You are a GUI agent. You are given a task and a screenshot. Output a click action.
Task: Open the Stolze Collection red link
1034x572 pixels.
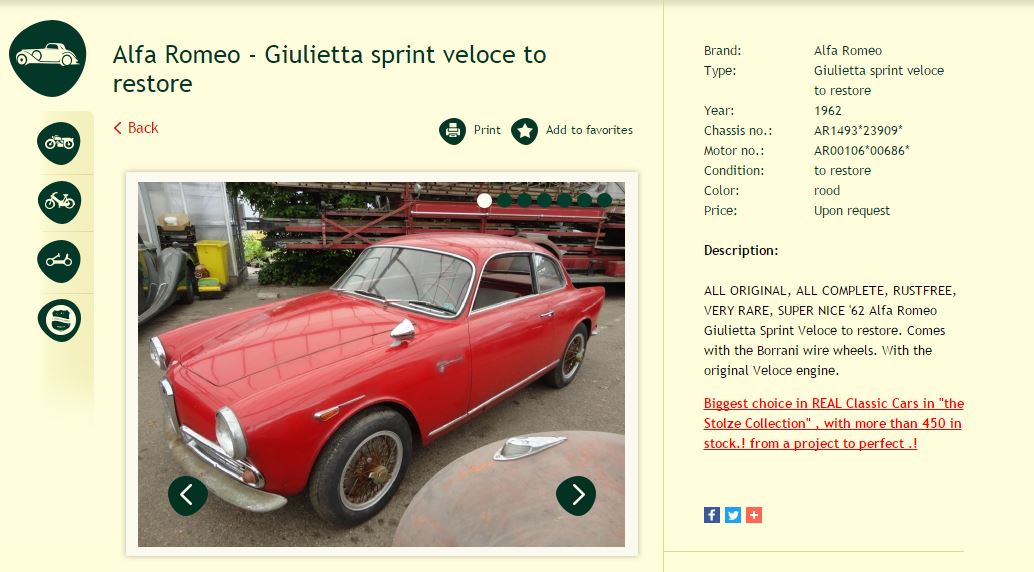834,423
